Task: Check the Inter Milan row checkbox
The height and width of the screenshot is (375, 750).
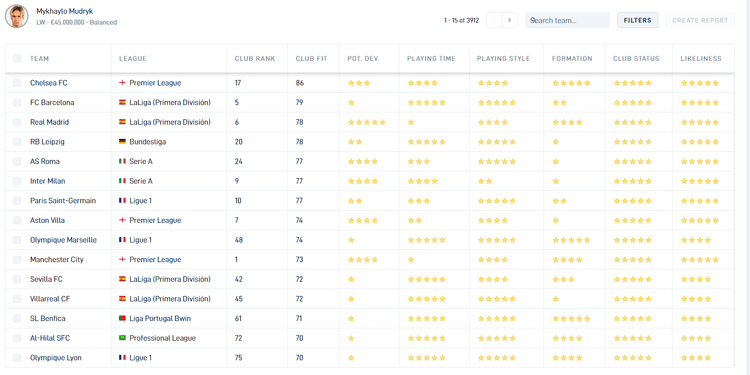Action: point(17,181)
